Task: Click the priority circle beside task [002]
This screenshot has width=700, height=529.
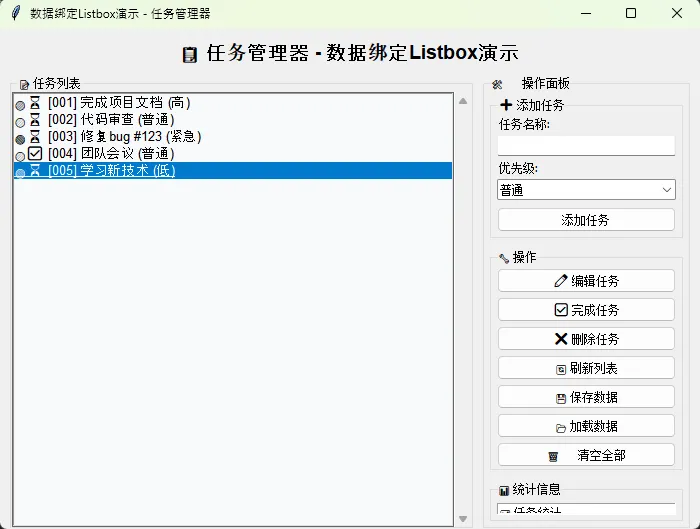Action: pos(20,122)
